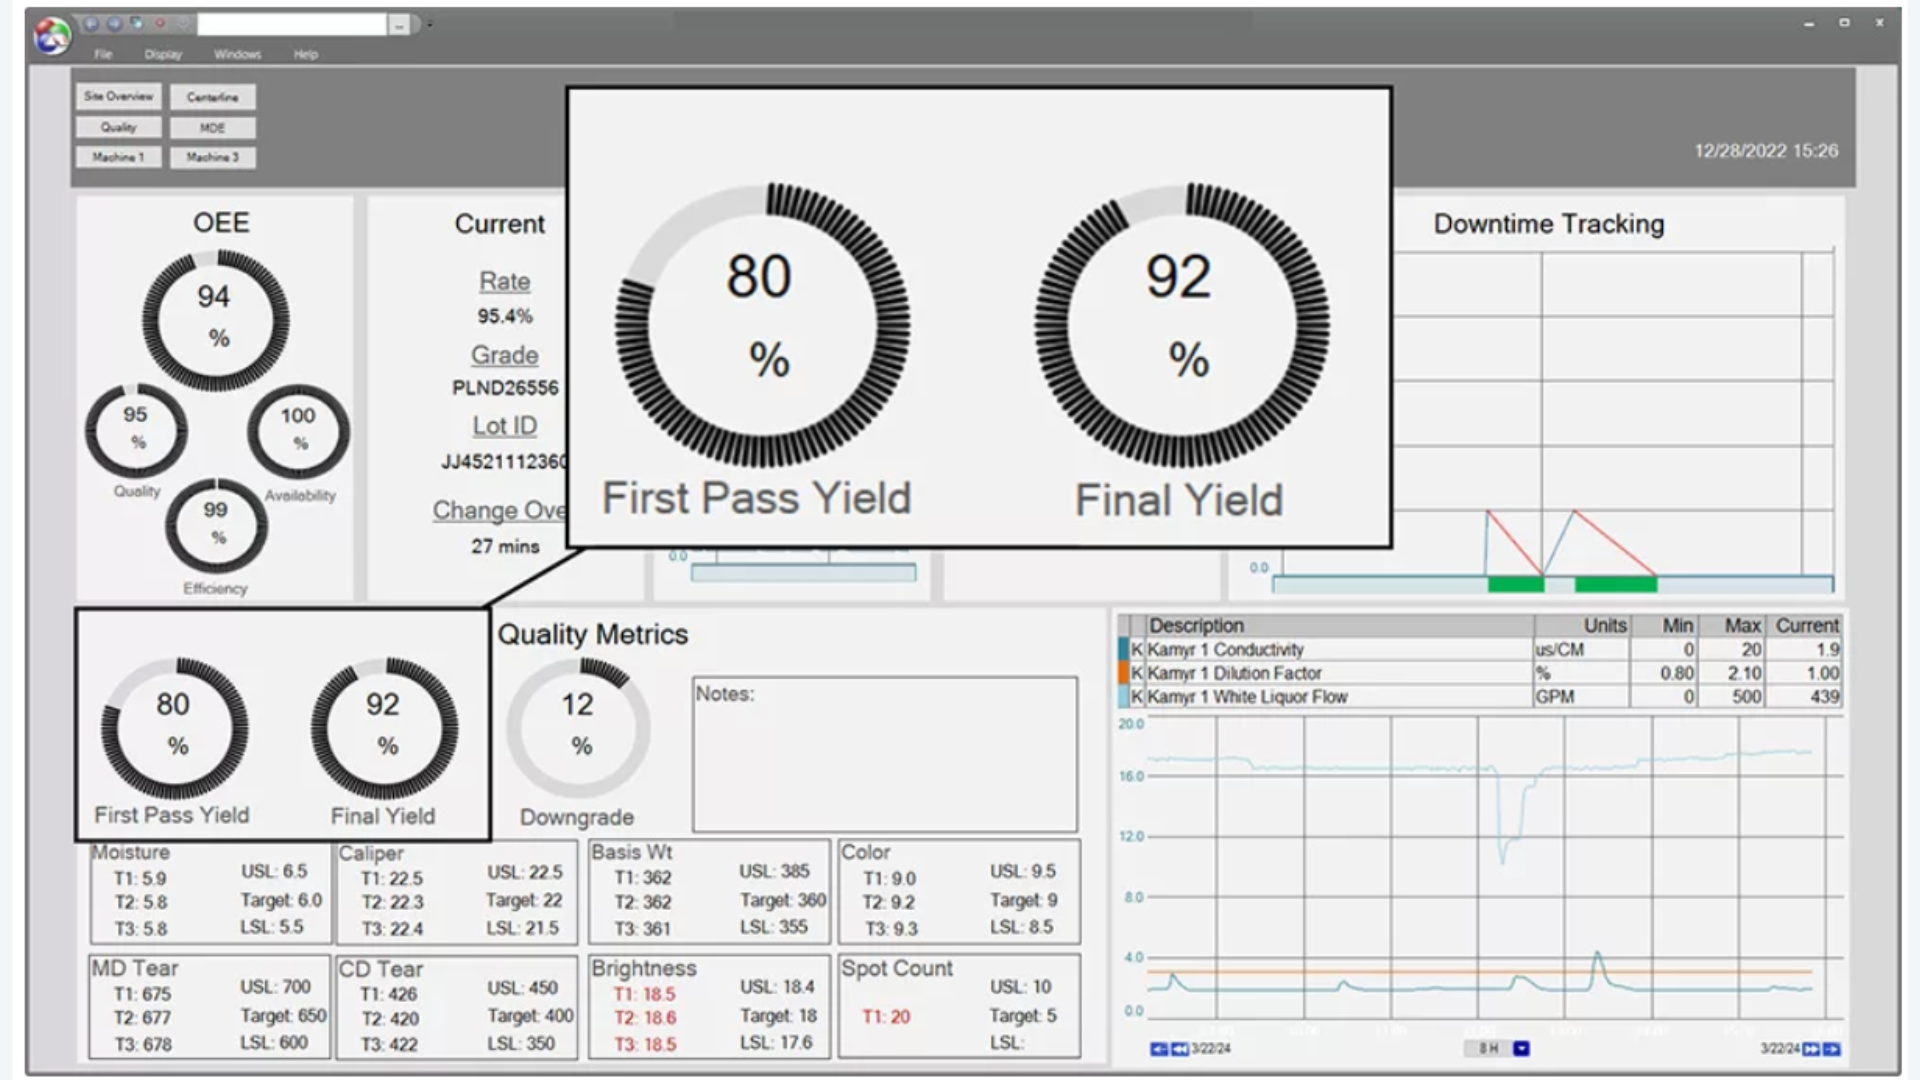Click inside the Notes text box
Image resolution: width=1920 pixels, height=1080 pixels.
point(885,760)
